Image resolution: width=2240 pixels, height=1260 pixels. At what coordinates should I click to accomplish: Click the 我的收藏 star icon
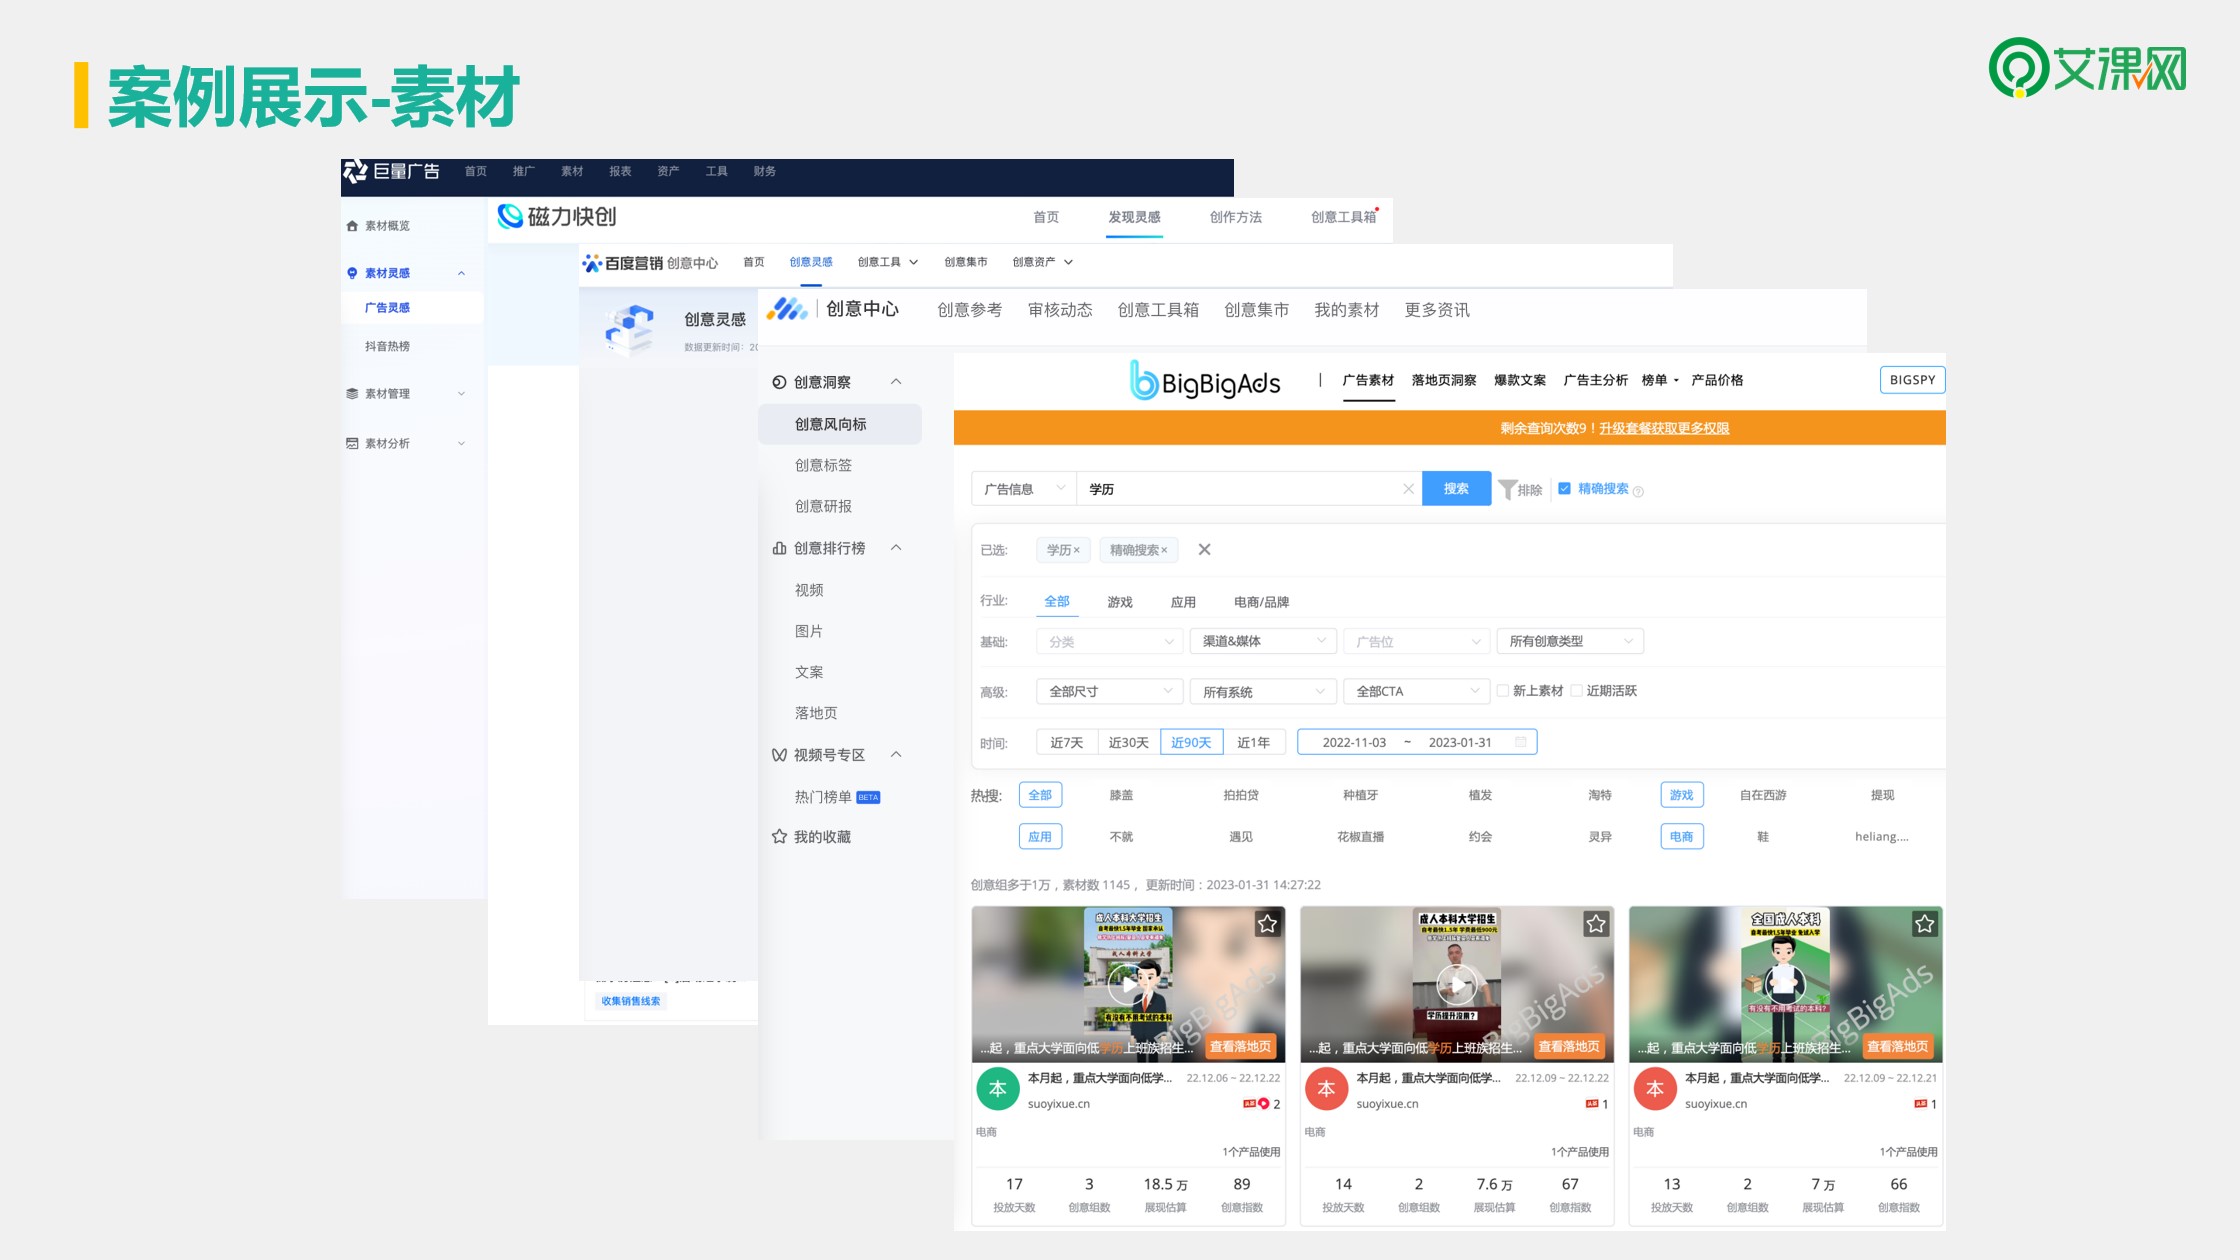[x=779, y=837]
